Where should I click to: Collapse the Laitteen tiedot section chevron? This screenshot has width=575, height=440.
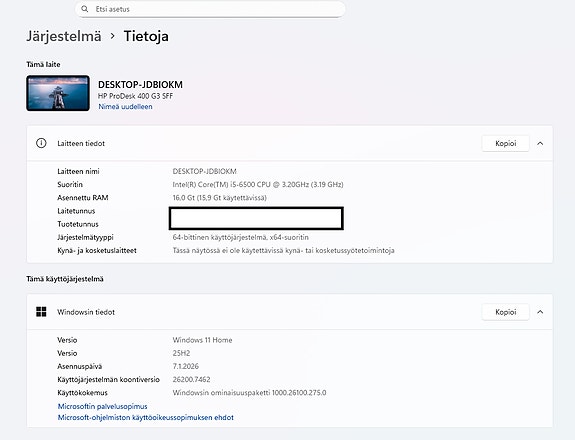[540, 143]
